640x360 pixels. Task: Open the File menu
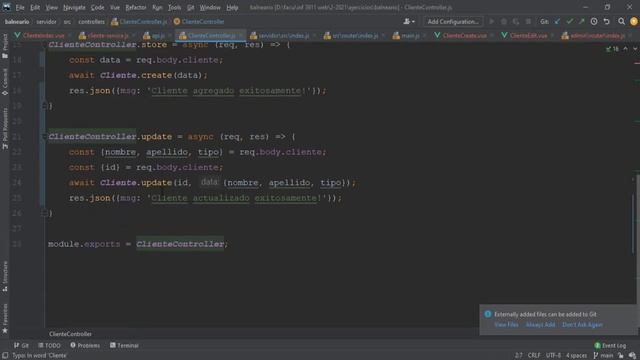20,7
